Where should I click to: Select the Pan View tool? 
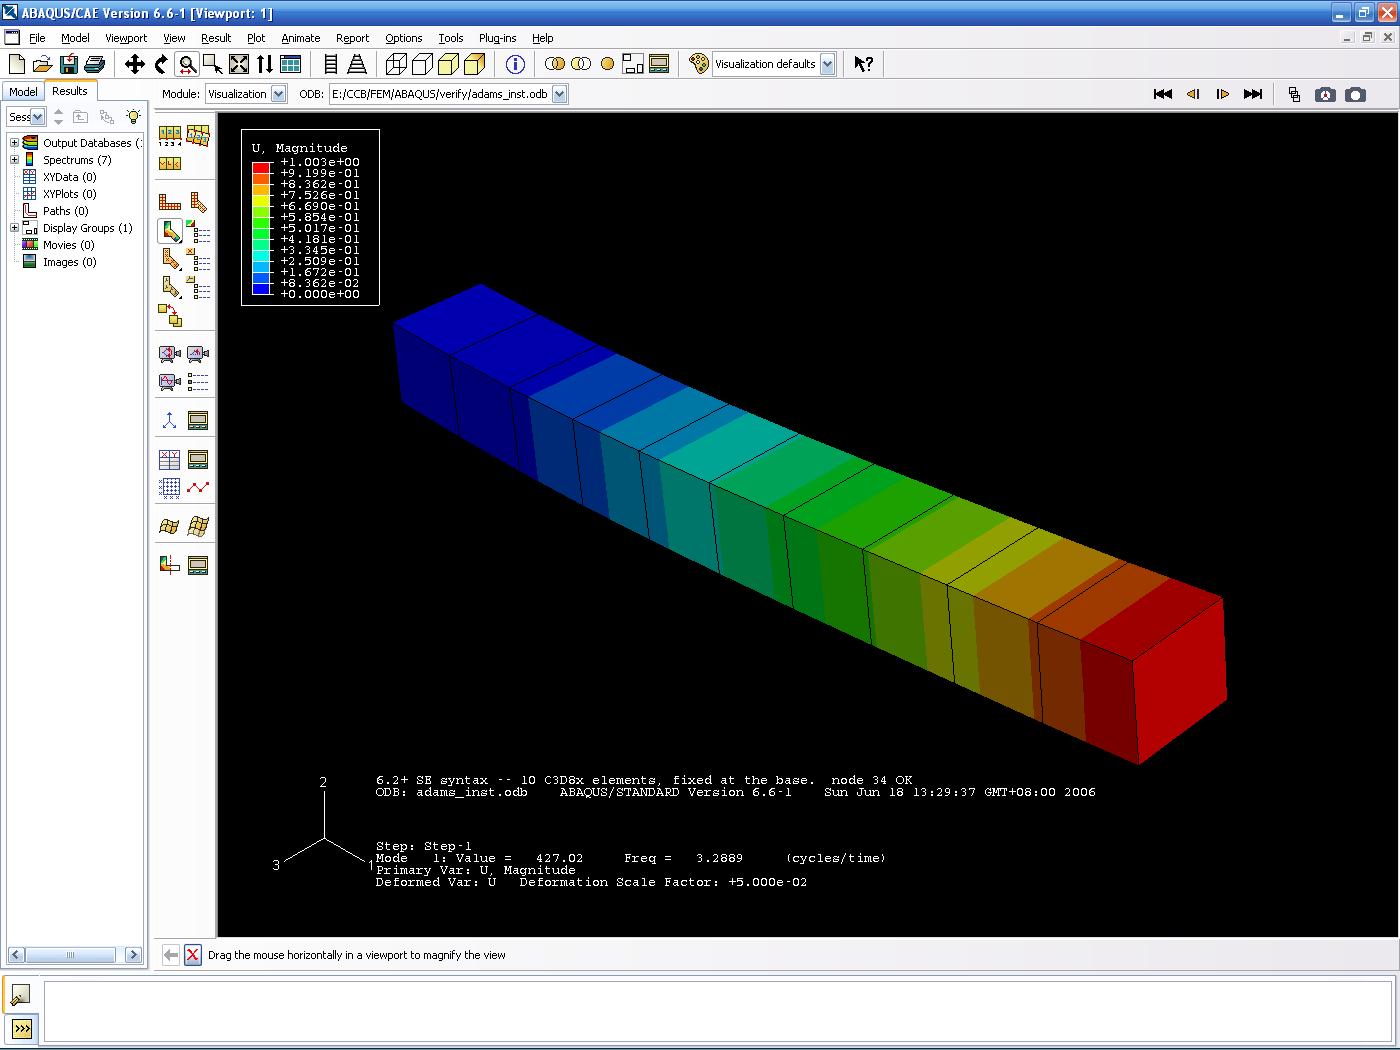(x=134, y=65)
